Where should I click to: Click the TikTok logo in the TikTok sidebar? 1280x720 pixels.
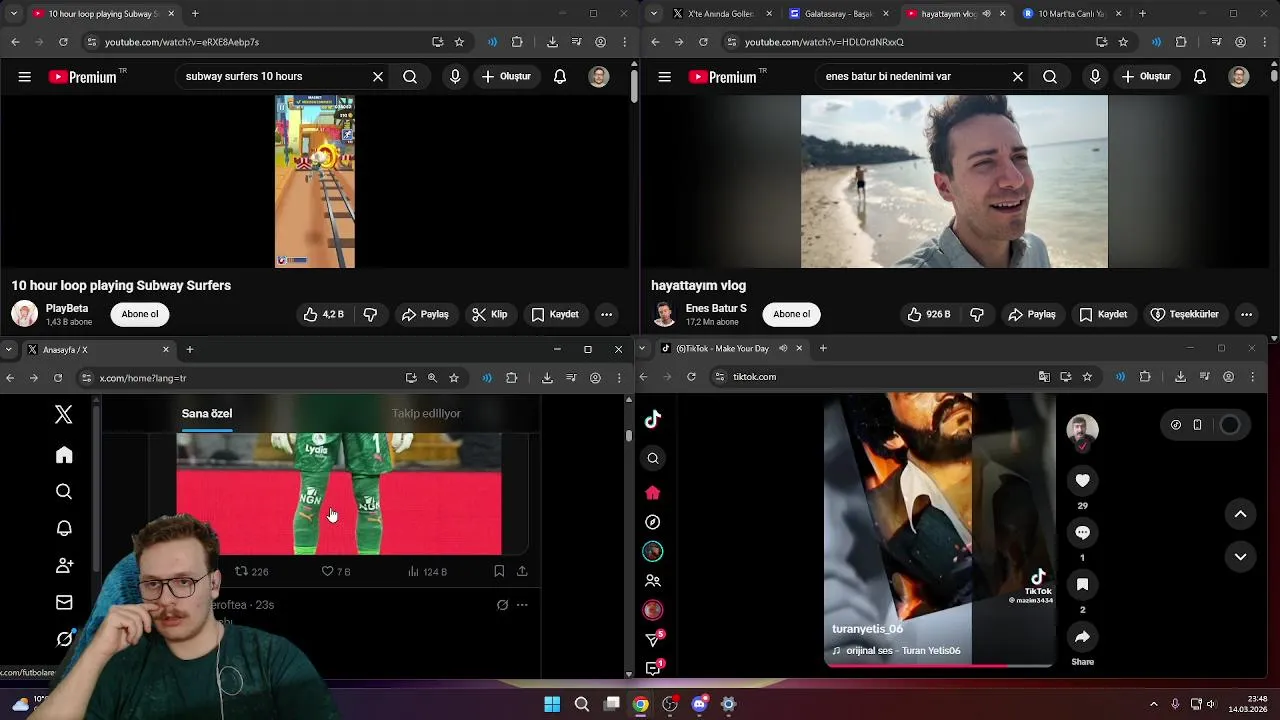coord(653,419)
